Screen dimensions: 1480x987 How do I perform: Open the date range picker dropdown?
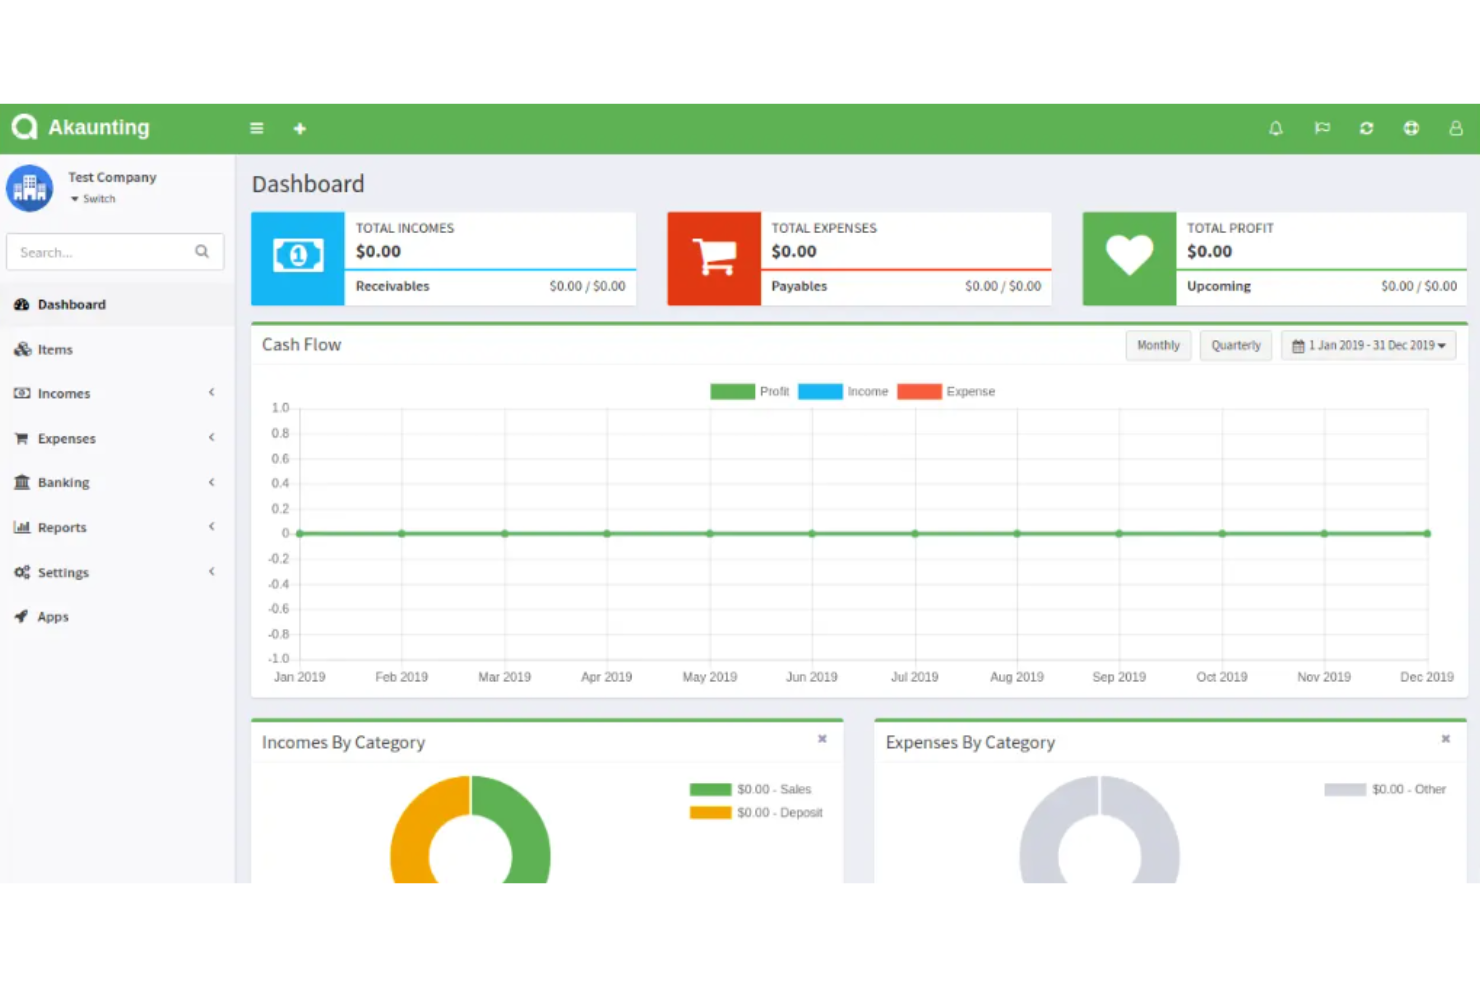1368,345
